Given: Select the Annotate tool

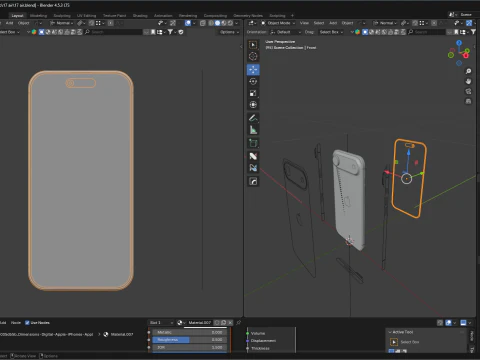Looking at the screenshot, I should pos(253,118).
